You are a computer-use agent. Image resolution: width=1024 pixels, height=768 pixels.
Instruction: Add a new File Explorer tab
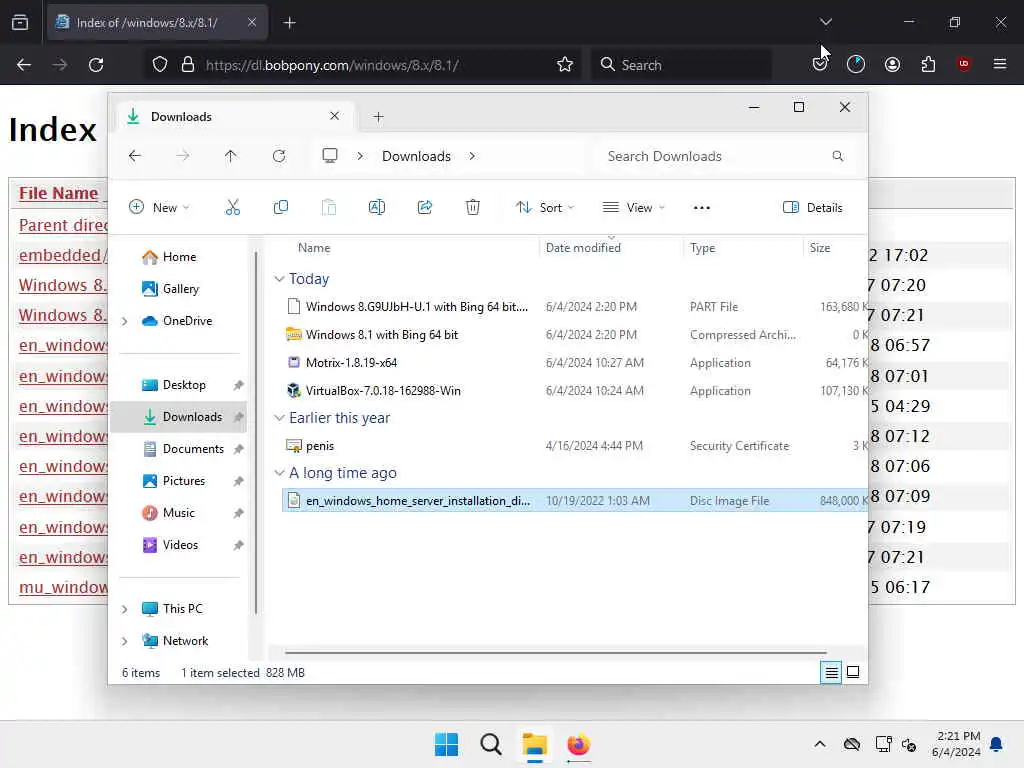click(x=378, y=117)
